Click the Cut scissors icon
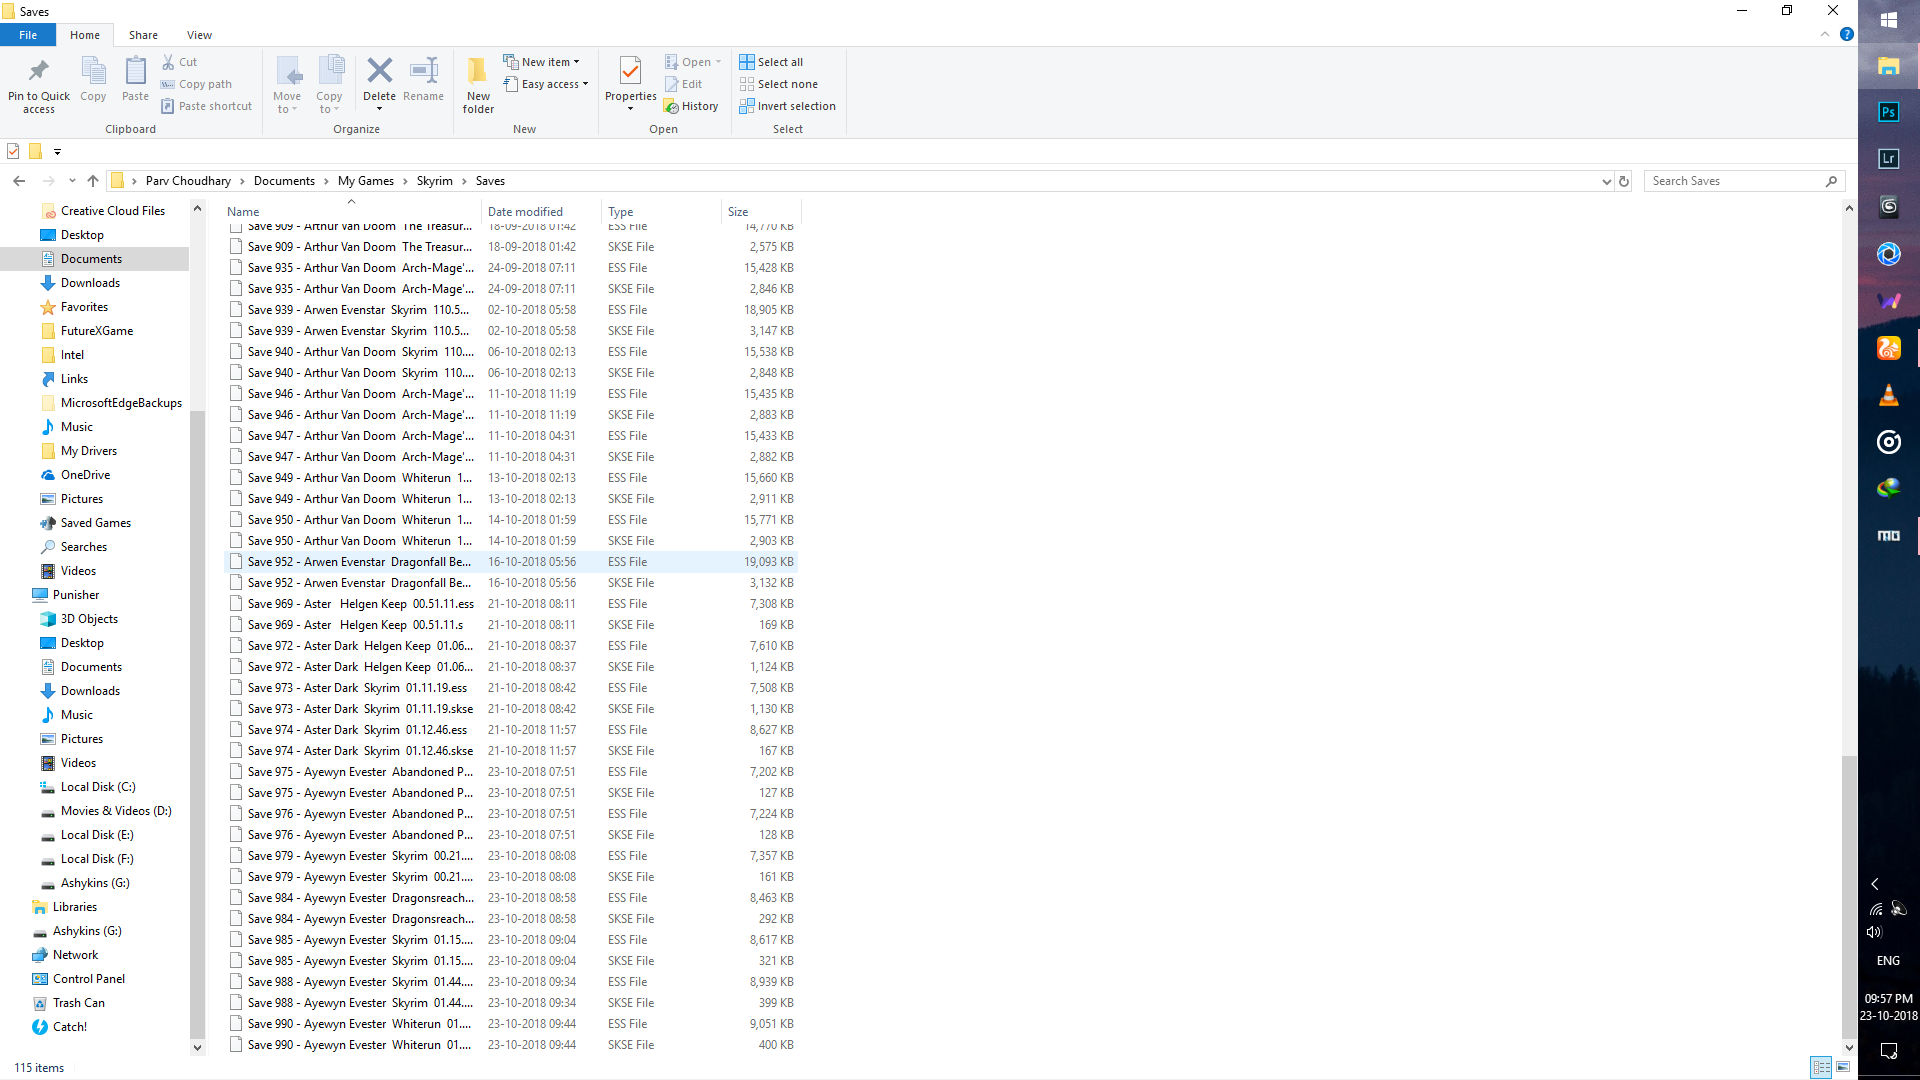The height and width of the screenshot is (1080, 1920). (168, 62)
